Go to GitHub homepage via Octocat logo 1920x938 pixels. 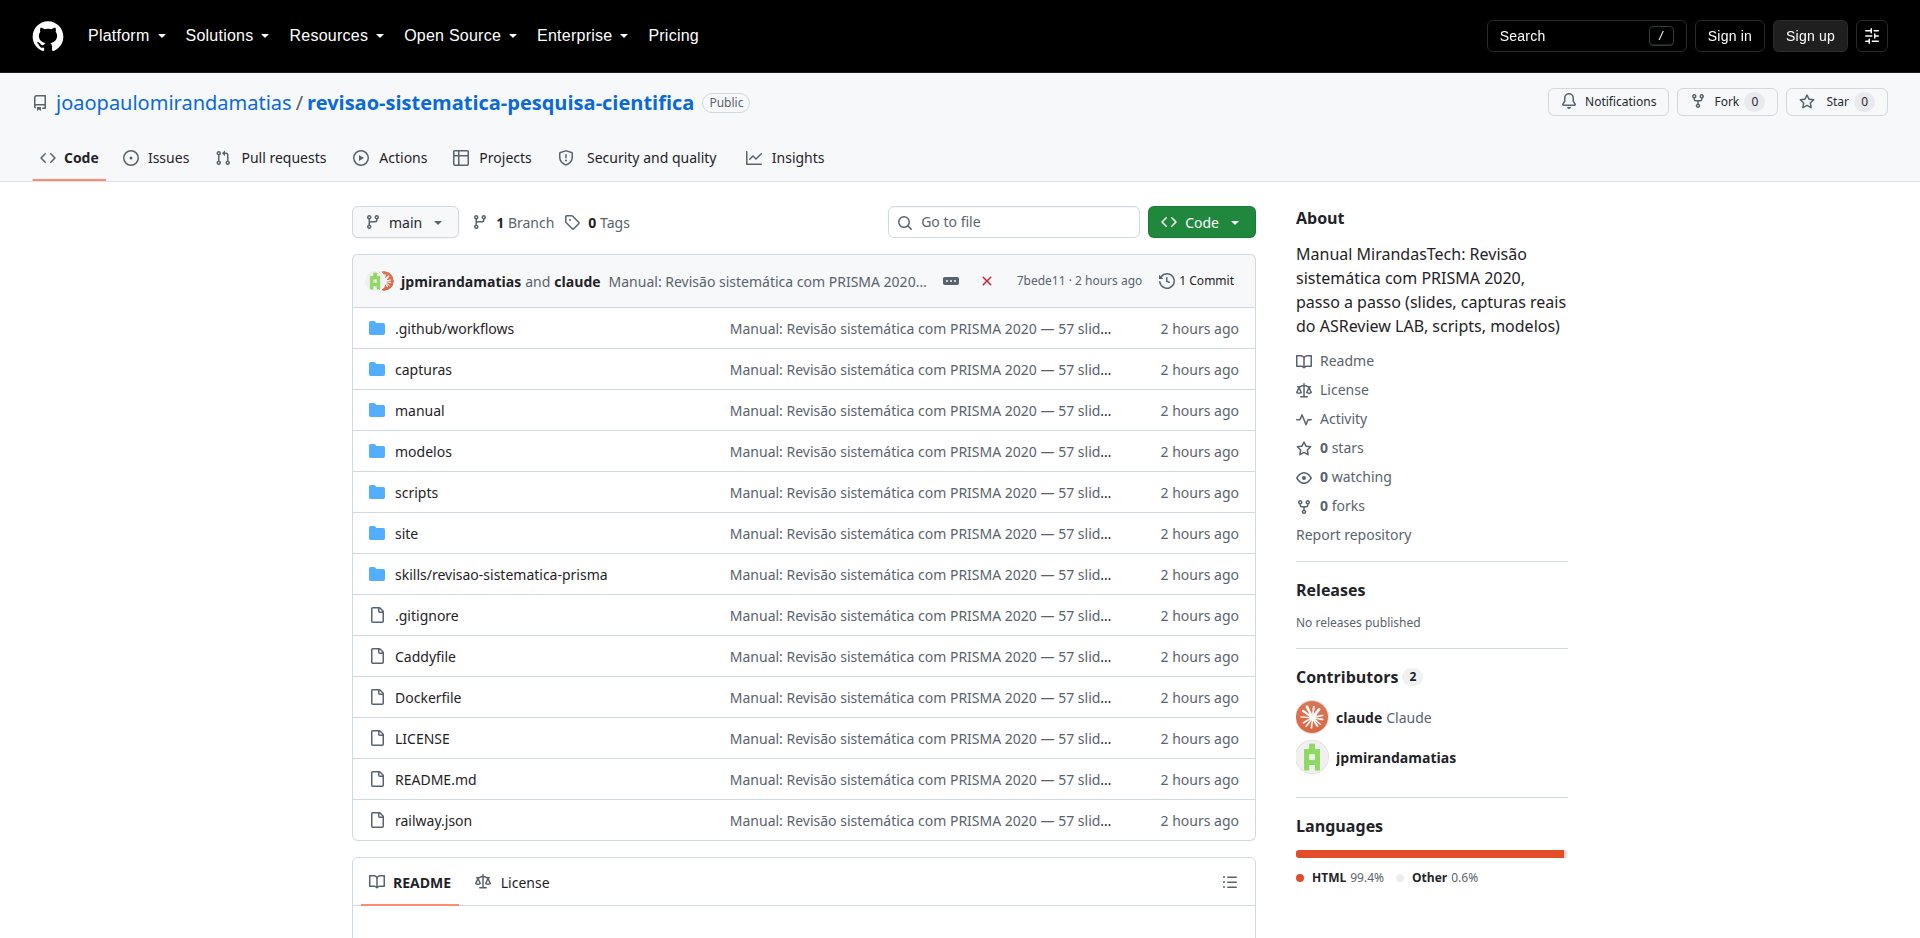tap(48, 36)
